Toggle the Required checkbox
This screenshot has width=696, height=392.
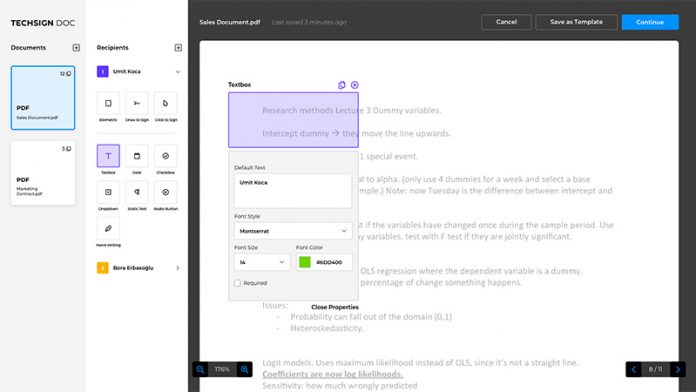point(237,283)
